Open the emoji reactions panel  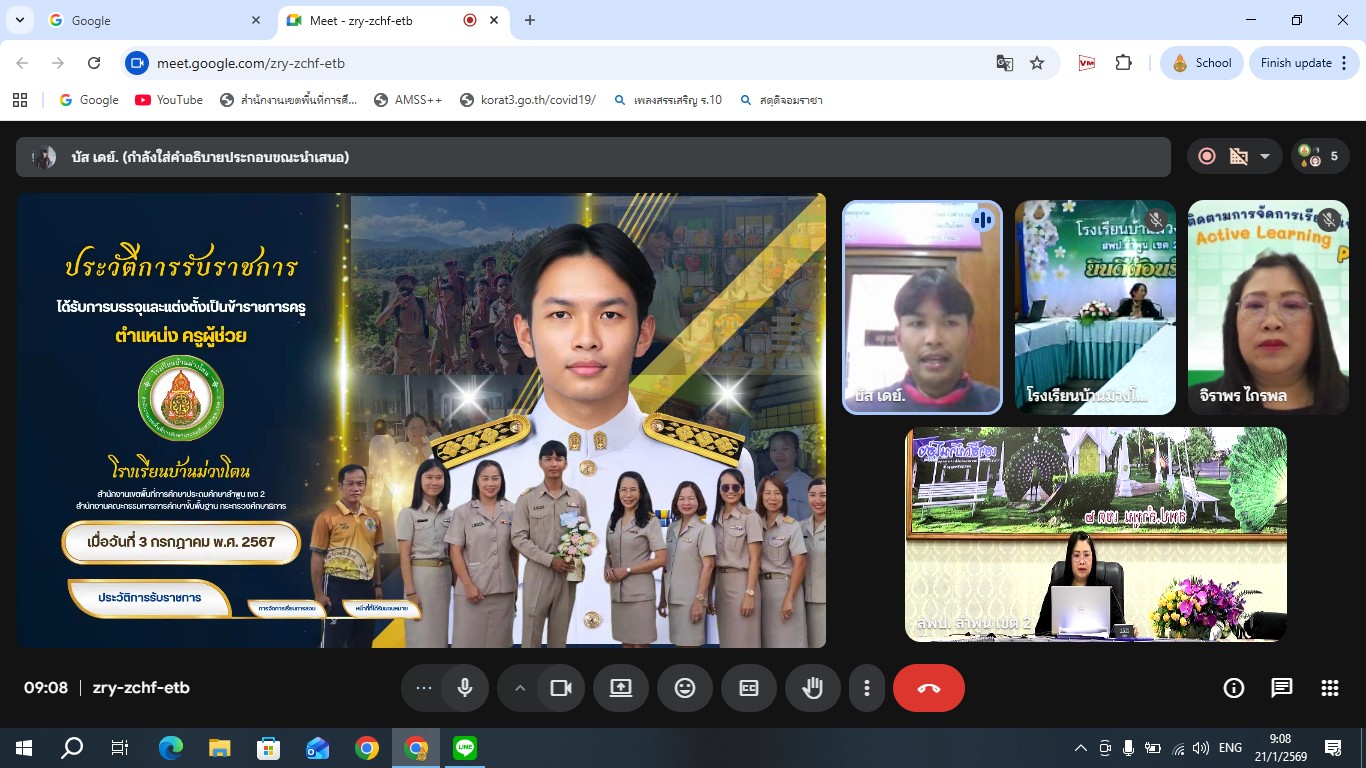pos(684,688)
